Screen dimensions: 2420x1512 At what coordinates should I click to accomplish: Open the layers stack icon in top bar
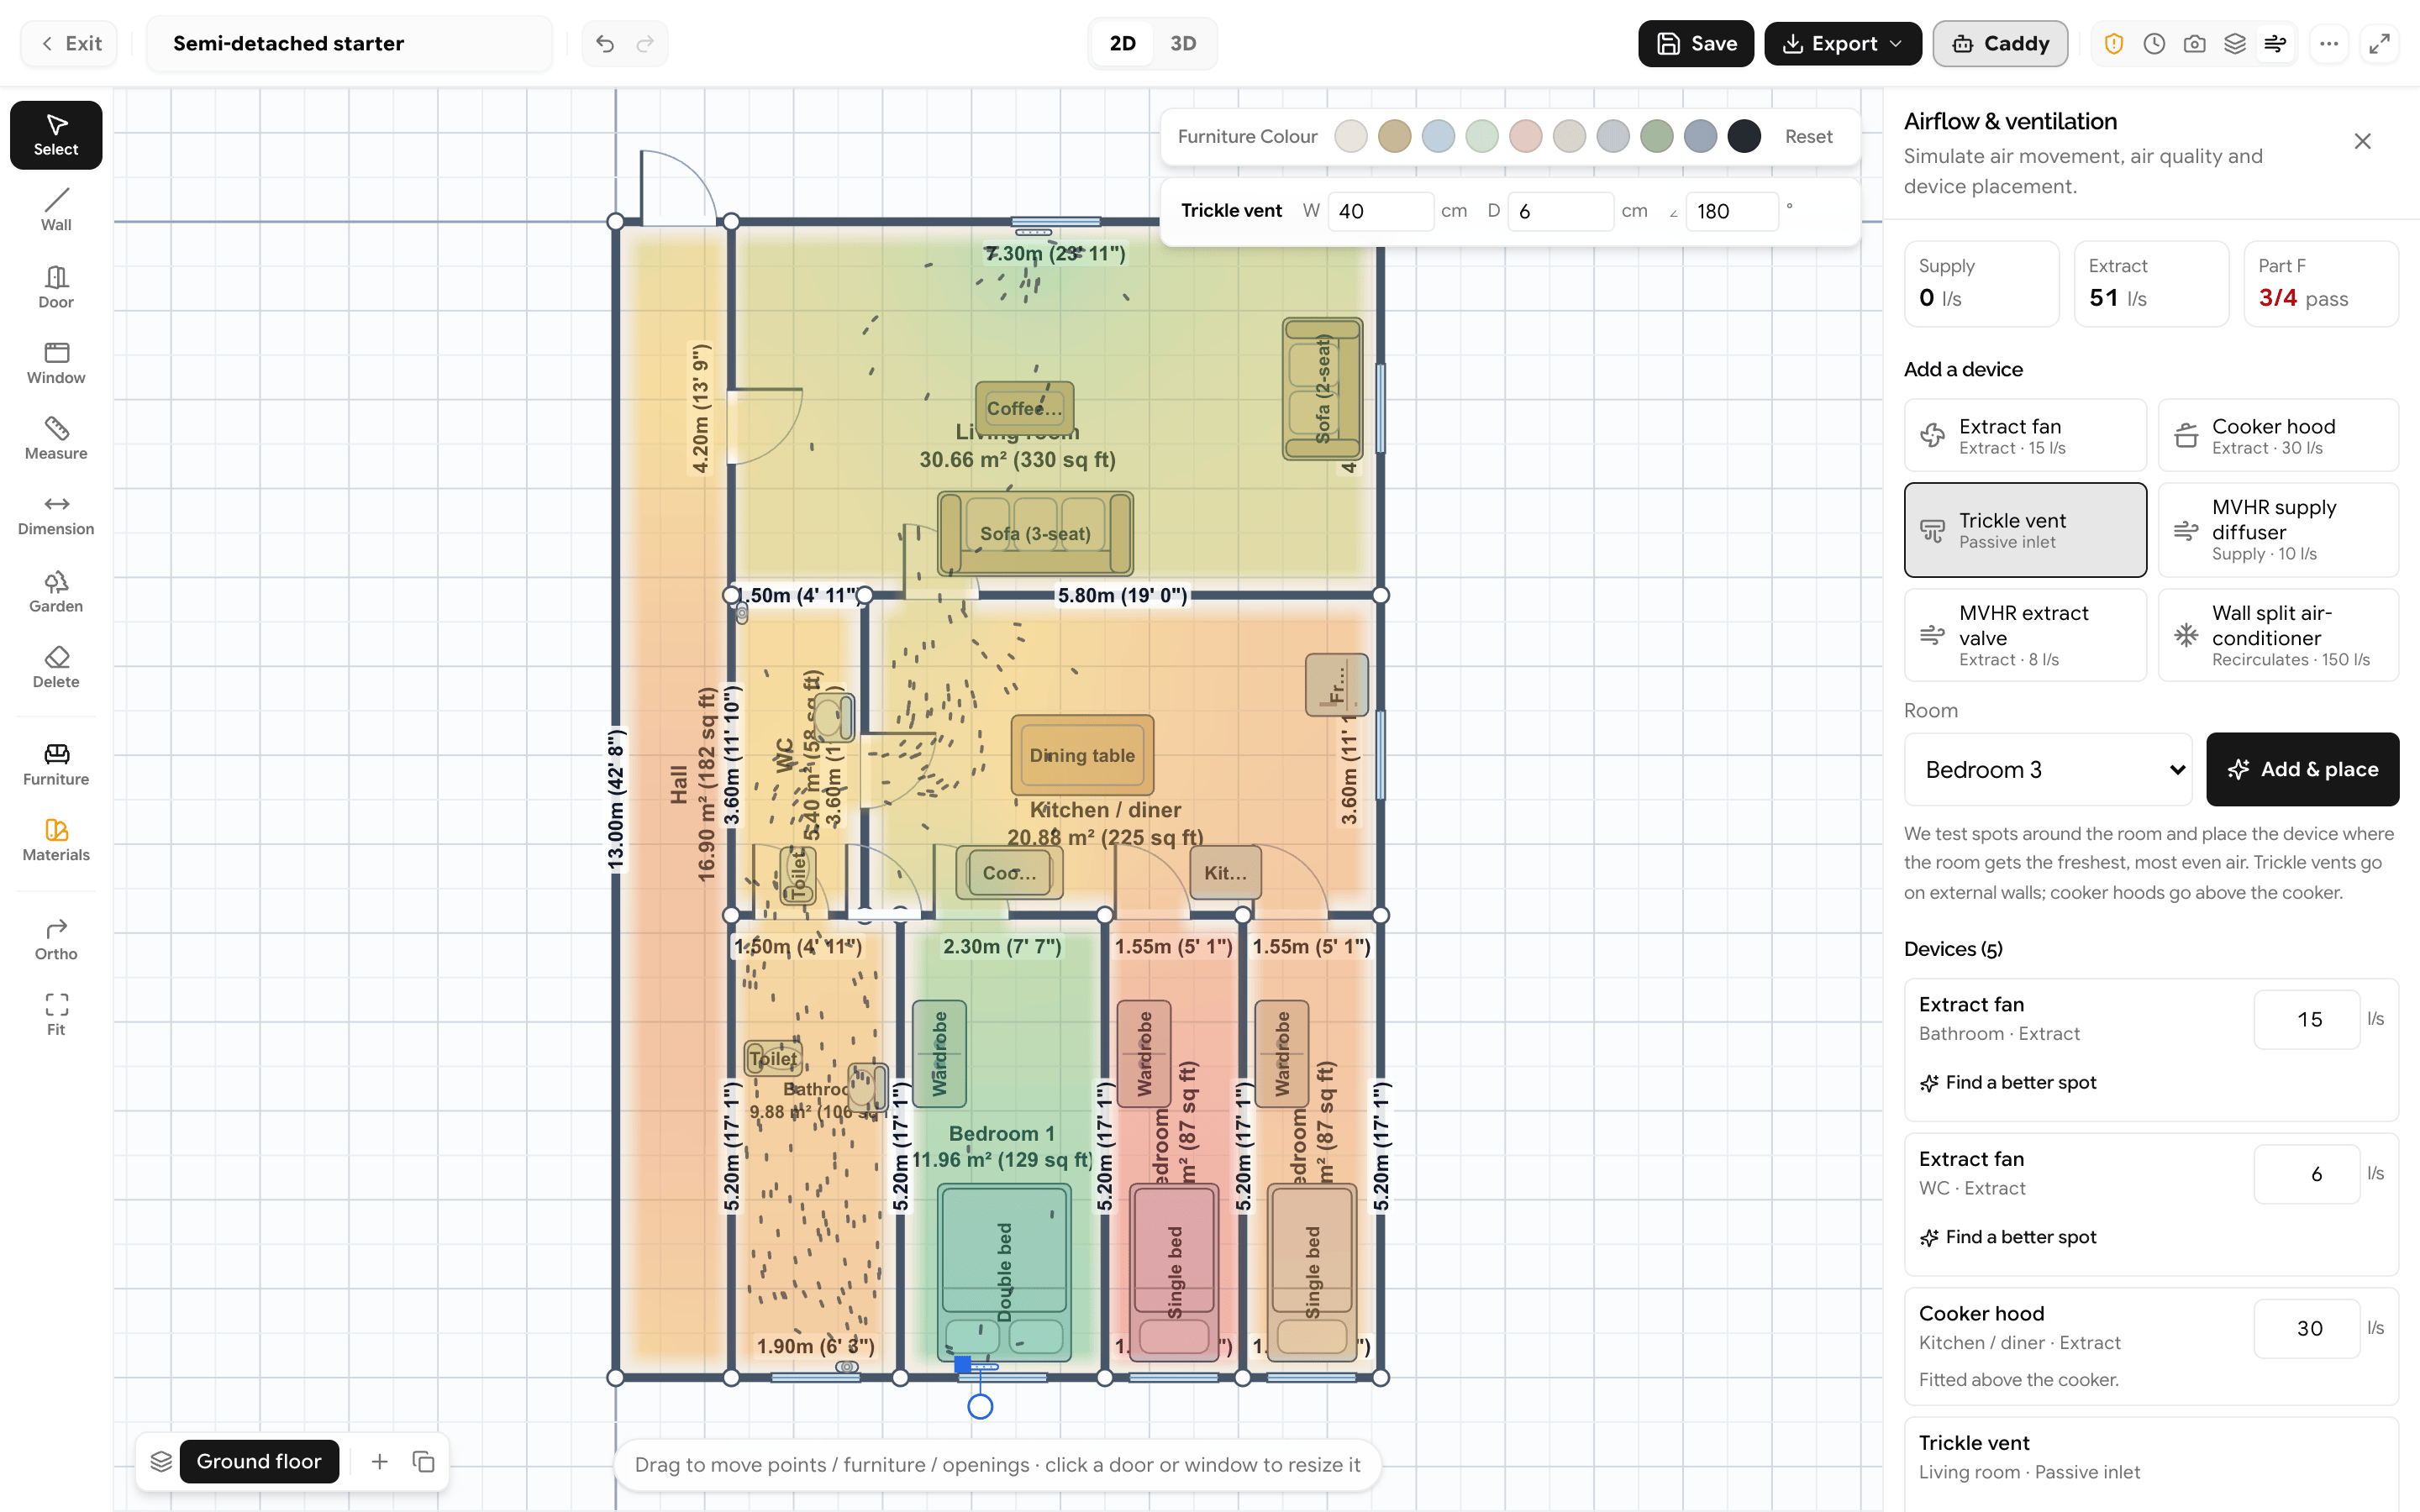(2235, 43)
